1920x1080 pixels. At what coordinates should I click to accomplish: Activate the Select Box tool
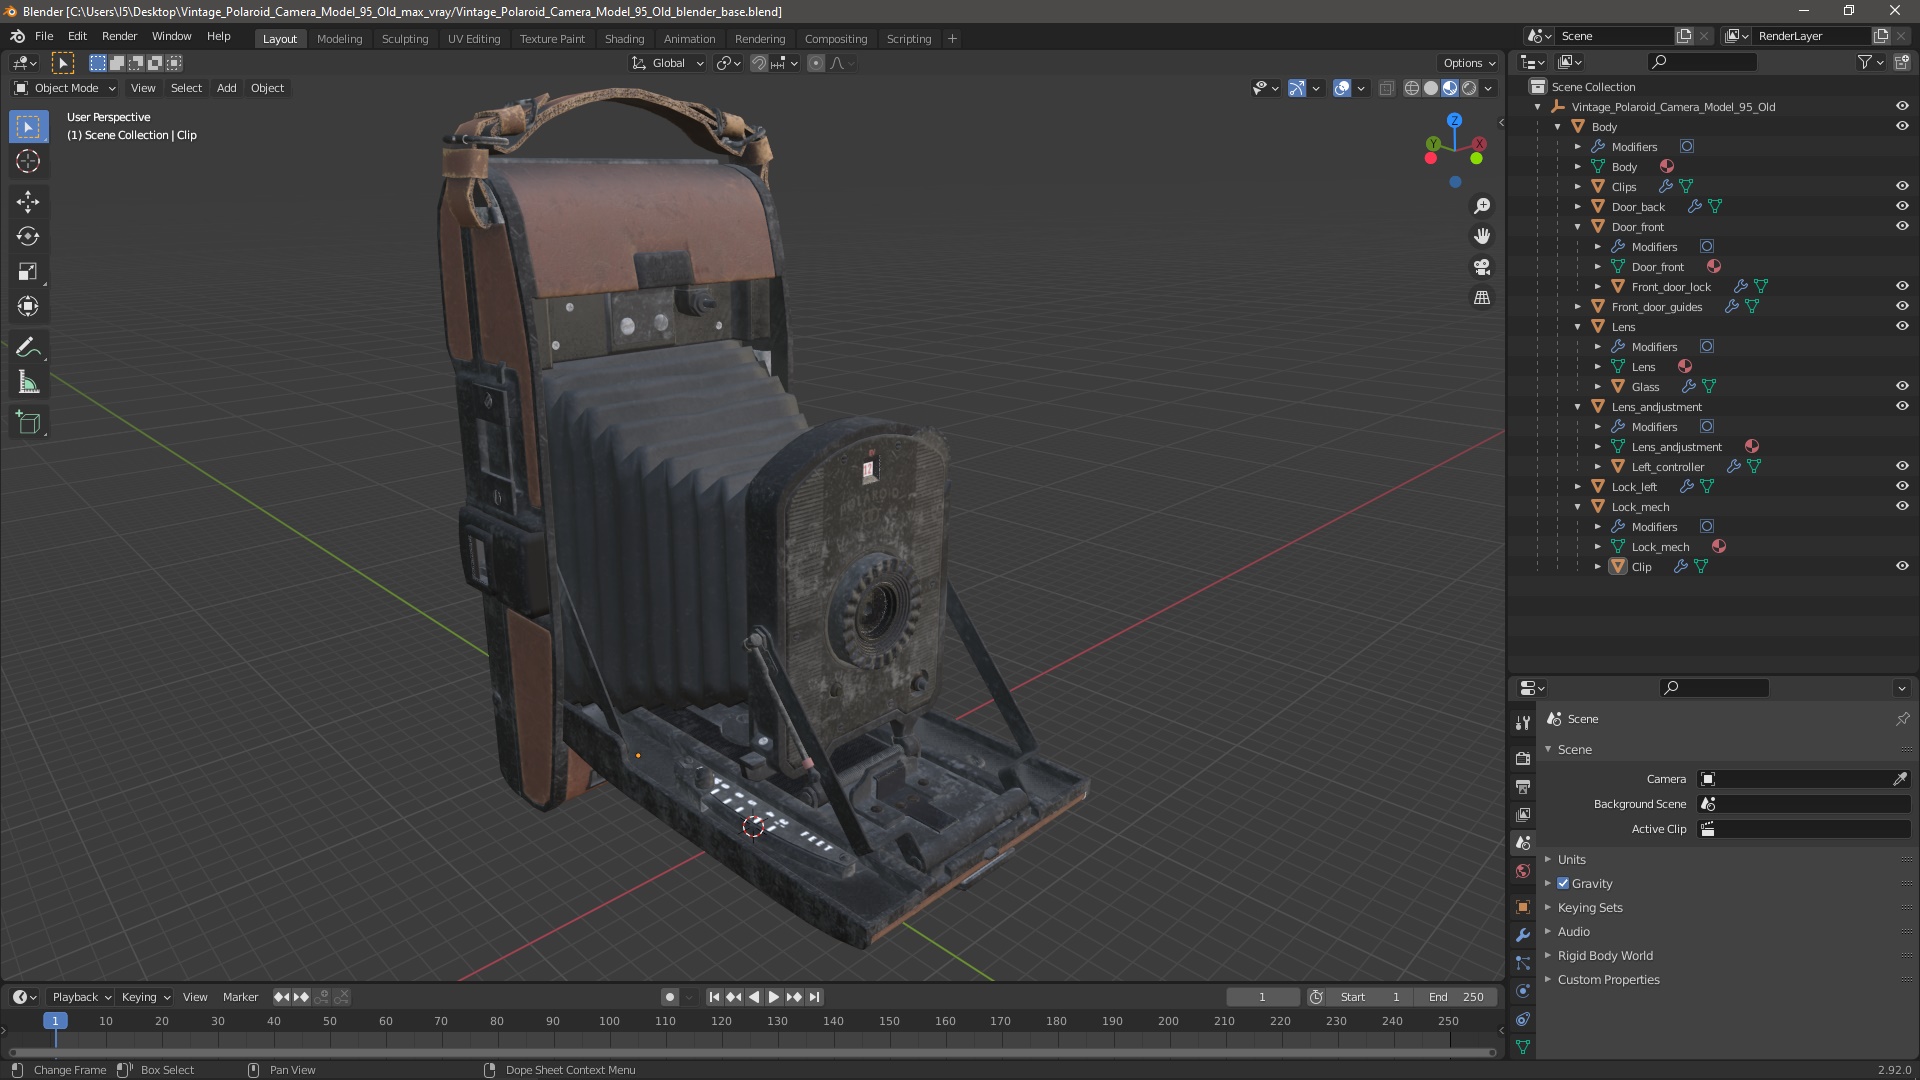(x=28, y=127)
